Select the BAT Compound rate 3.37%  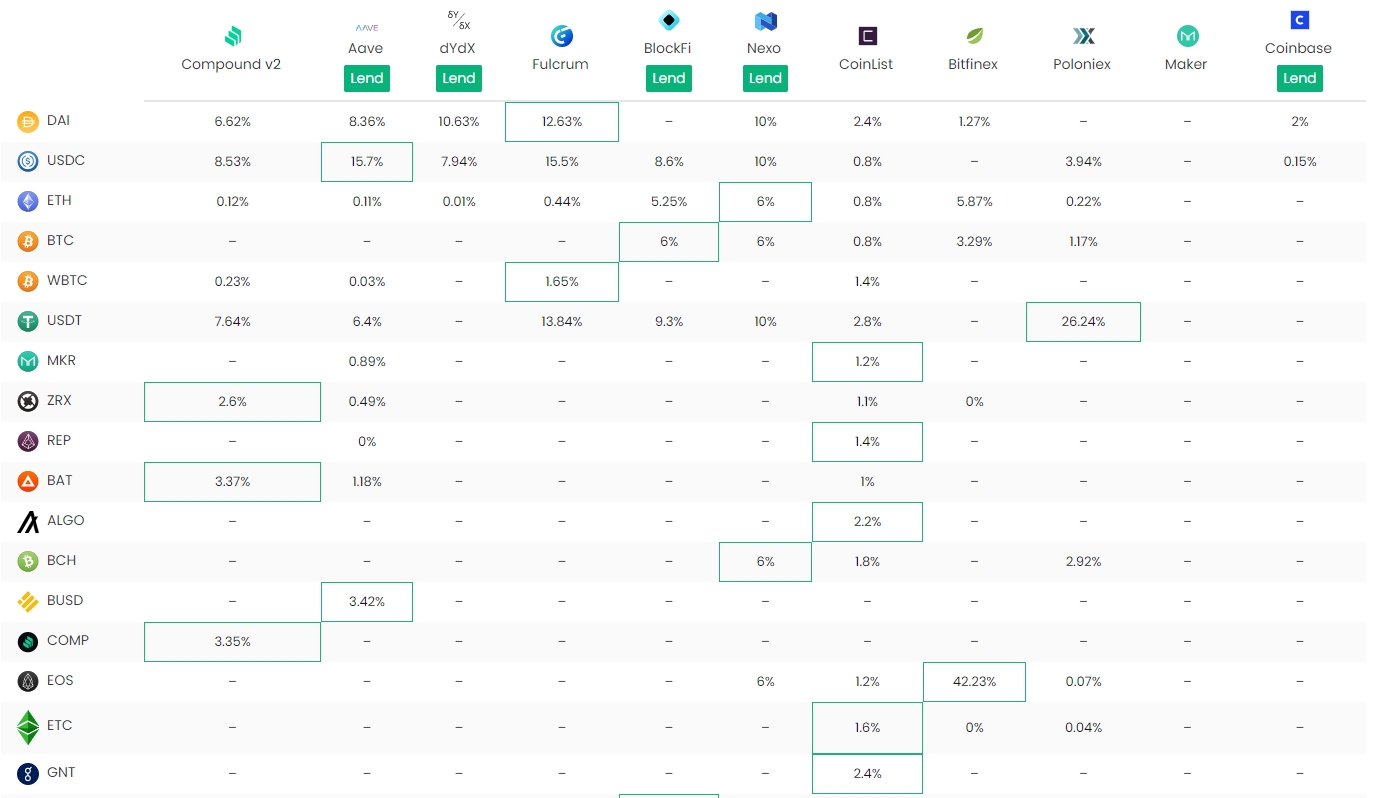click(x=232, y=482)
